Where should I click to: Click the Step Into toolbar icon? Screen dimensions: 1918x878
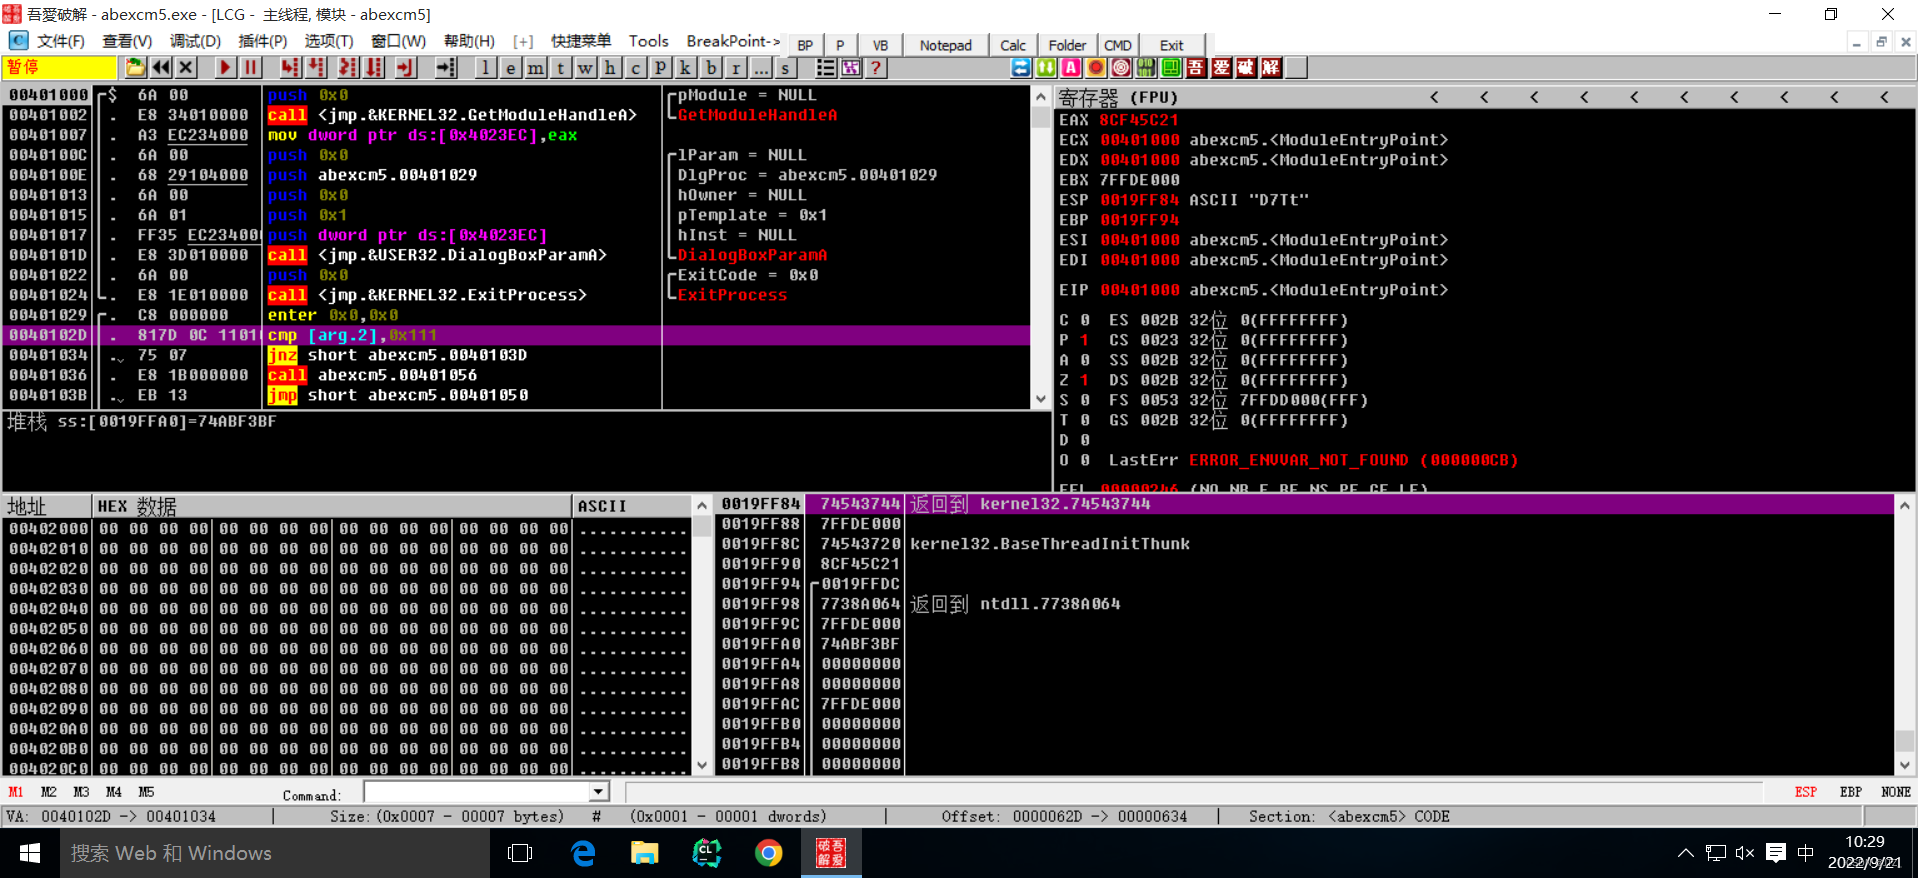(290, 68)
